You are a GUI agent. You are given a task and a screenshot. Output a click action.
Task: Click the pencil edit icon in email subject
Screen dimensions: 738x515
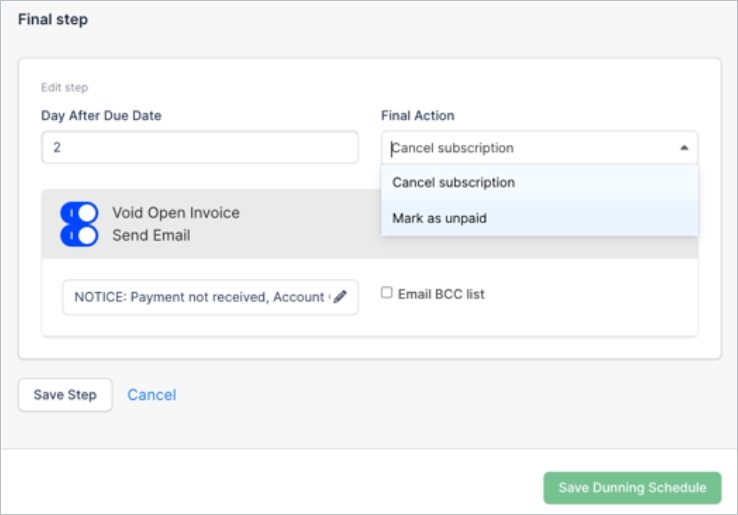pyautogui.click(x=340, y=297)
